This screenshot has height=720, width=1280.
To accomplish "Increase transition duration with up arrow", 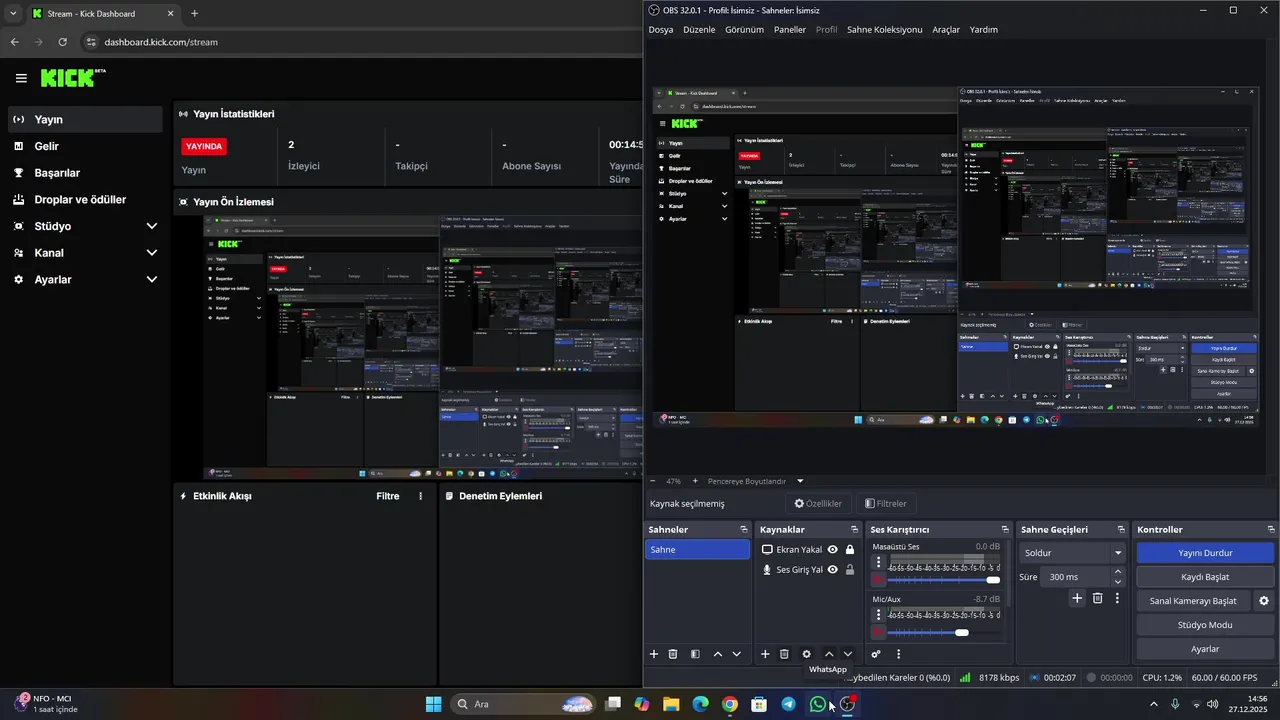I will pyautogui.click(x=1118, y=572).
